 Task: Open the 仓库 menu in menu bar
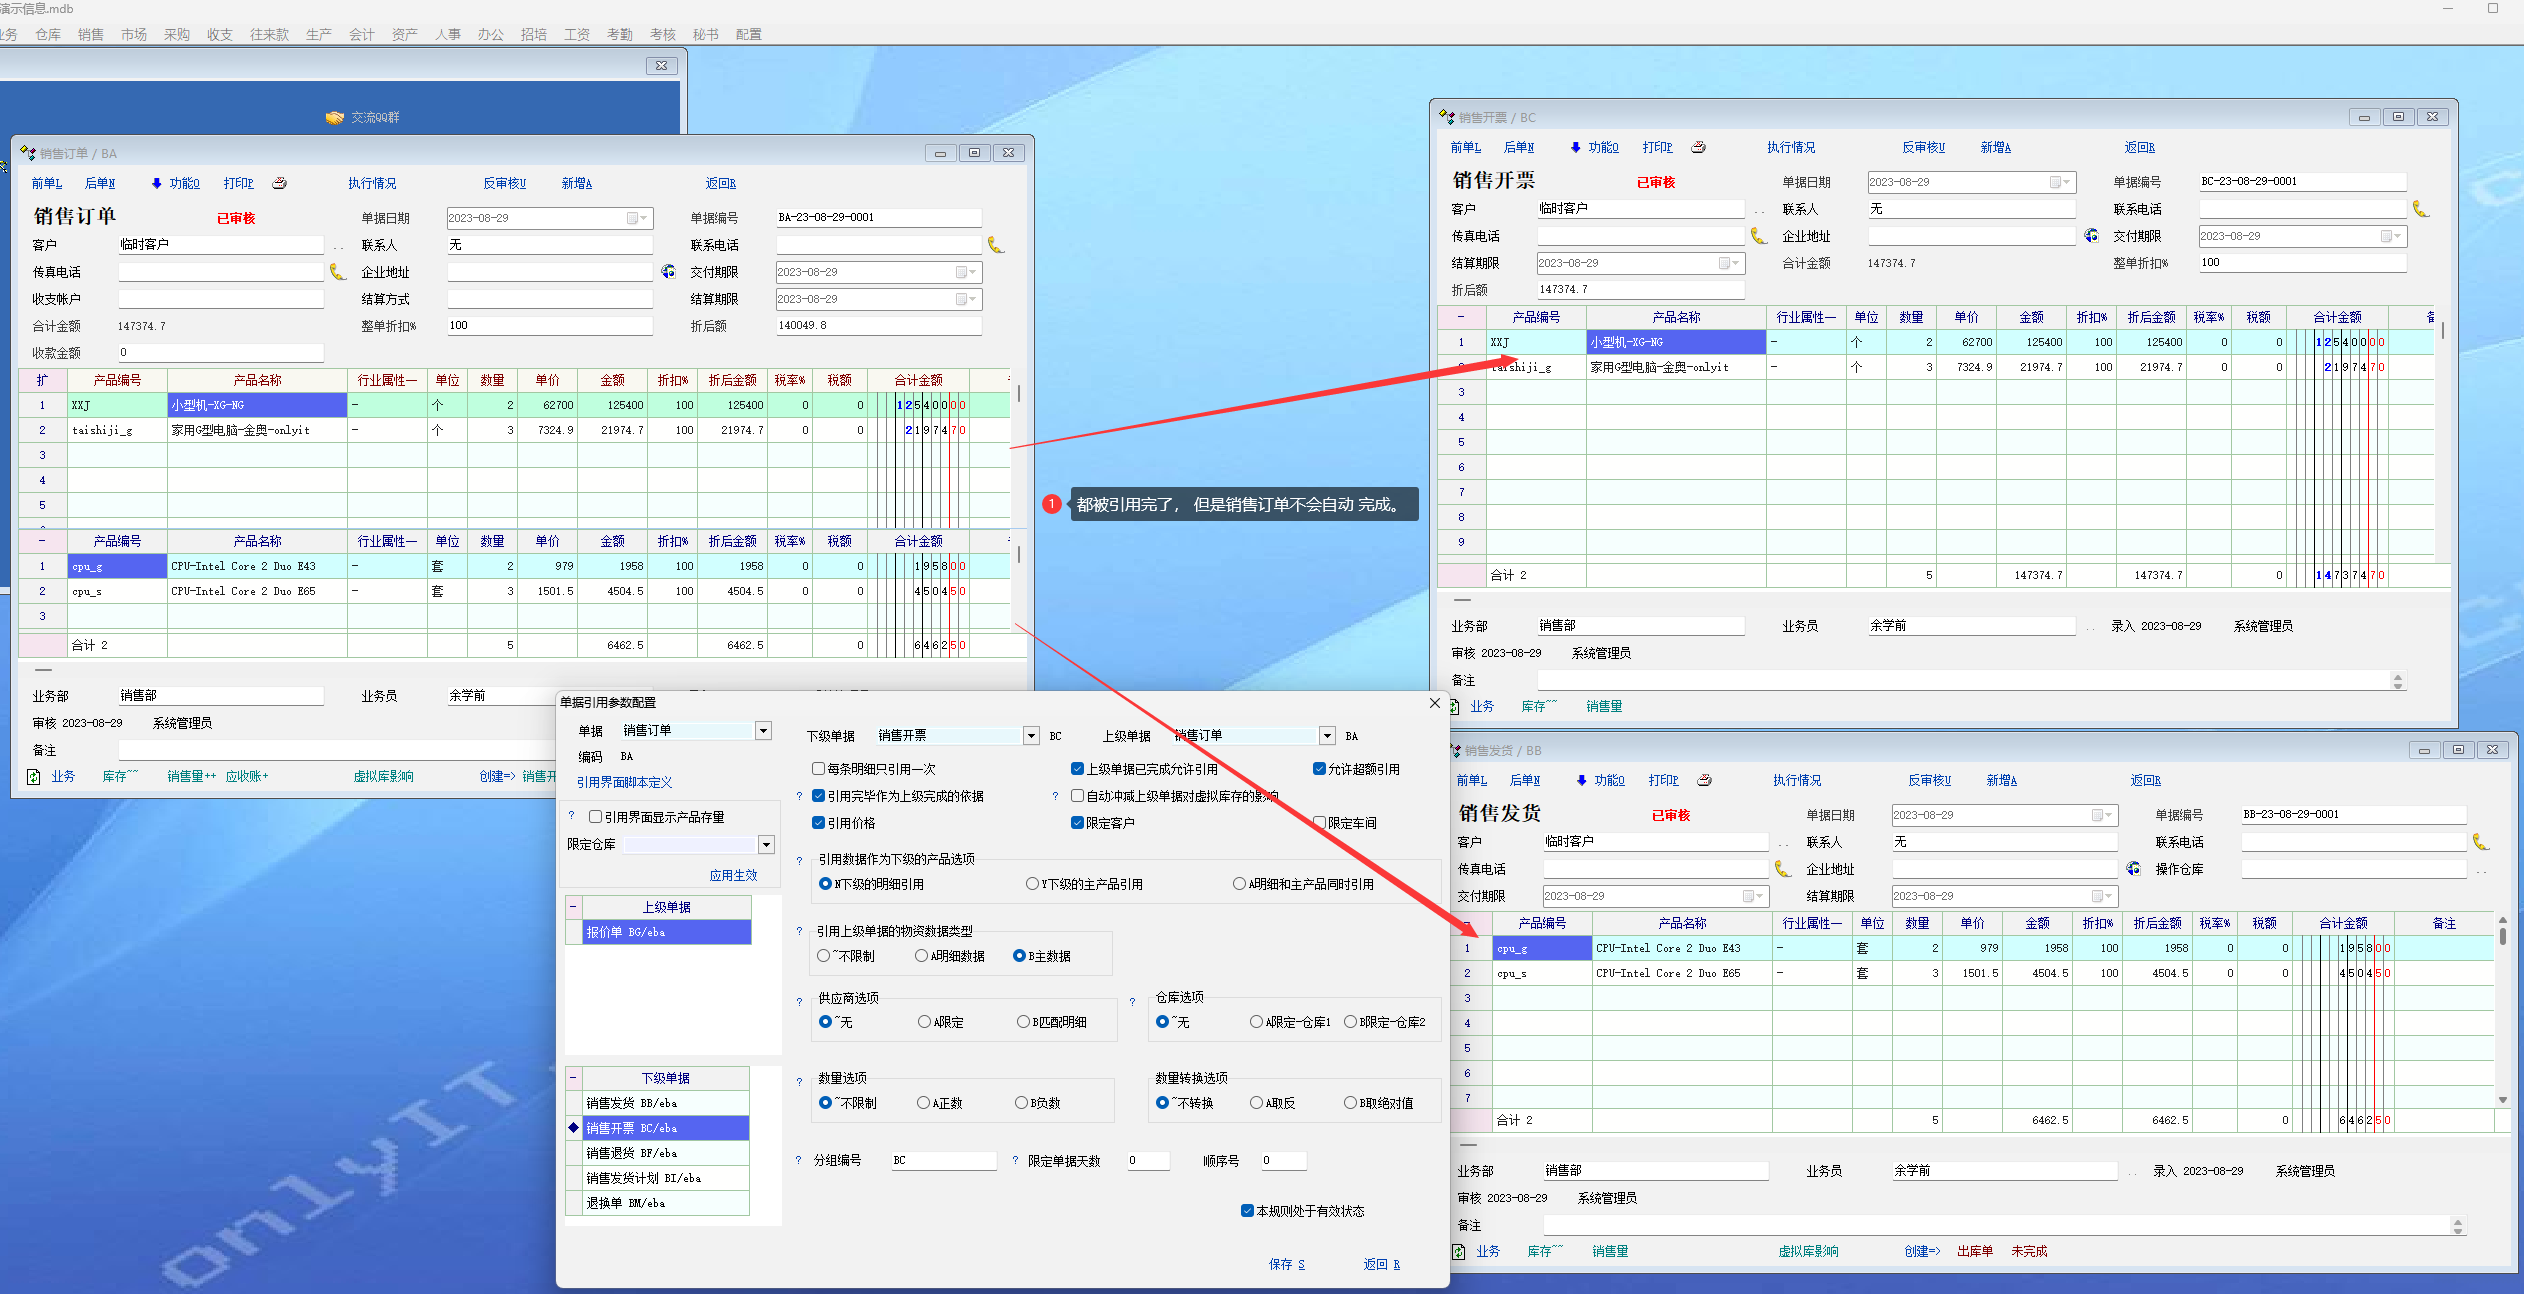click(x=48, y=34)
